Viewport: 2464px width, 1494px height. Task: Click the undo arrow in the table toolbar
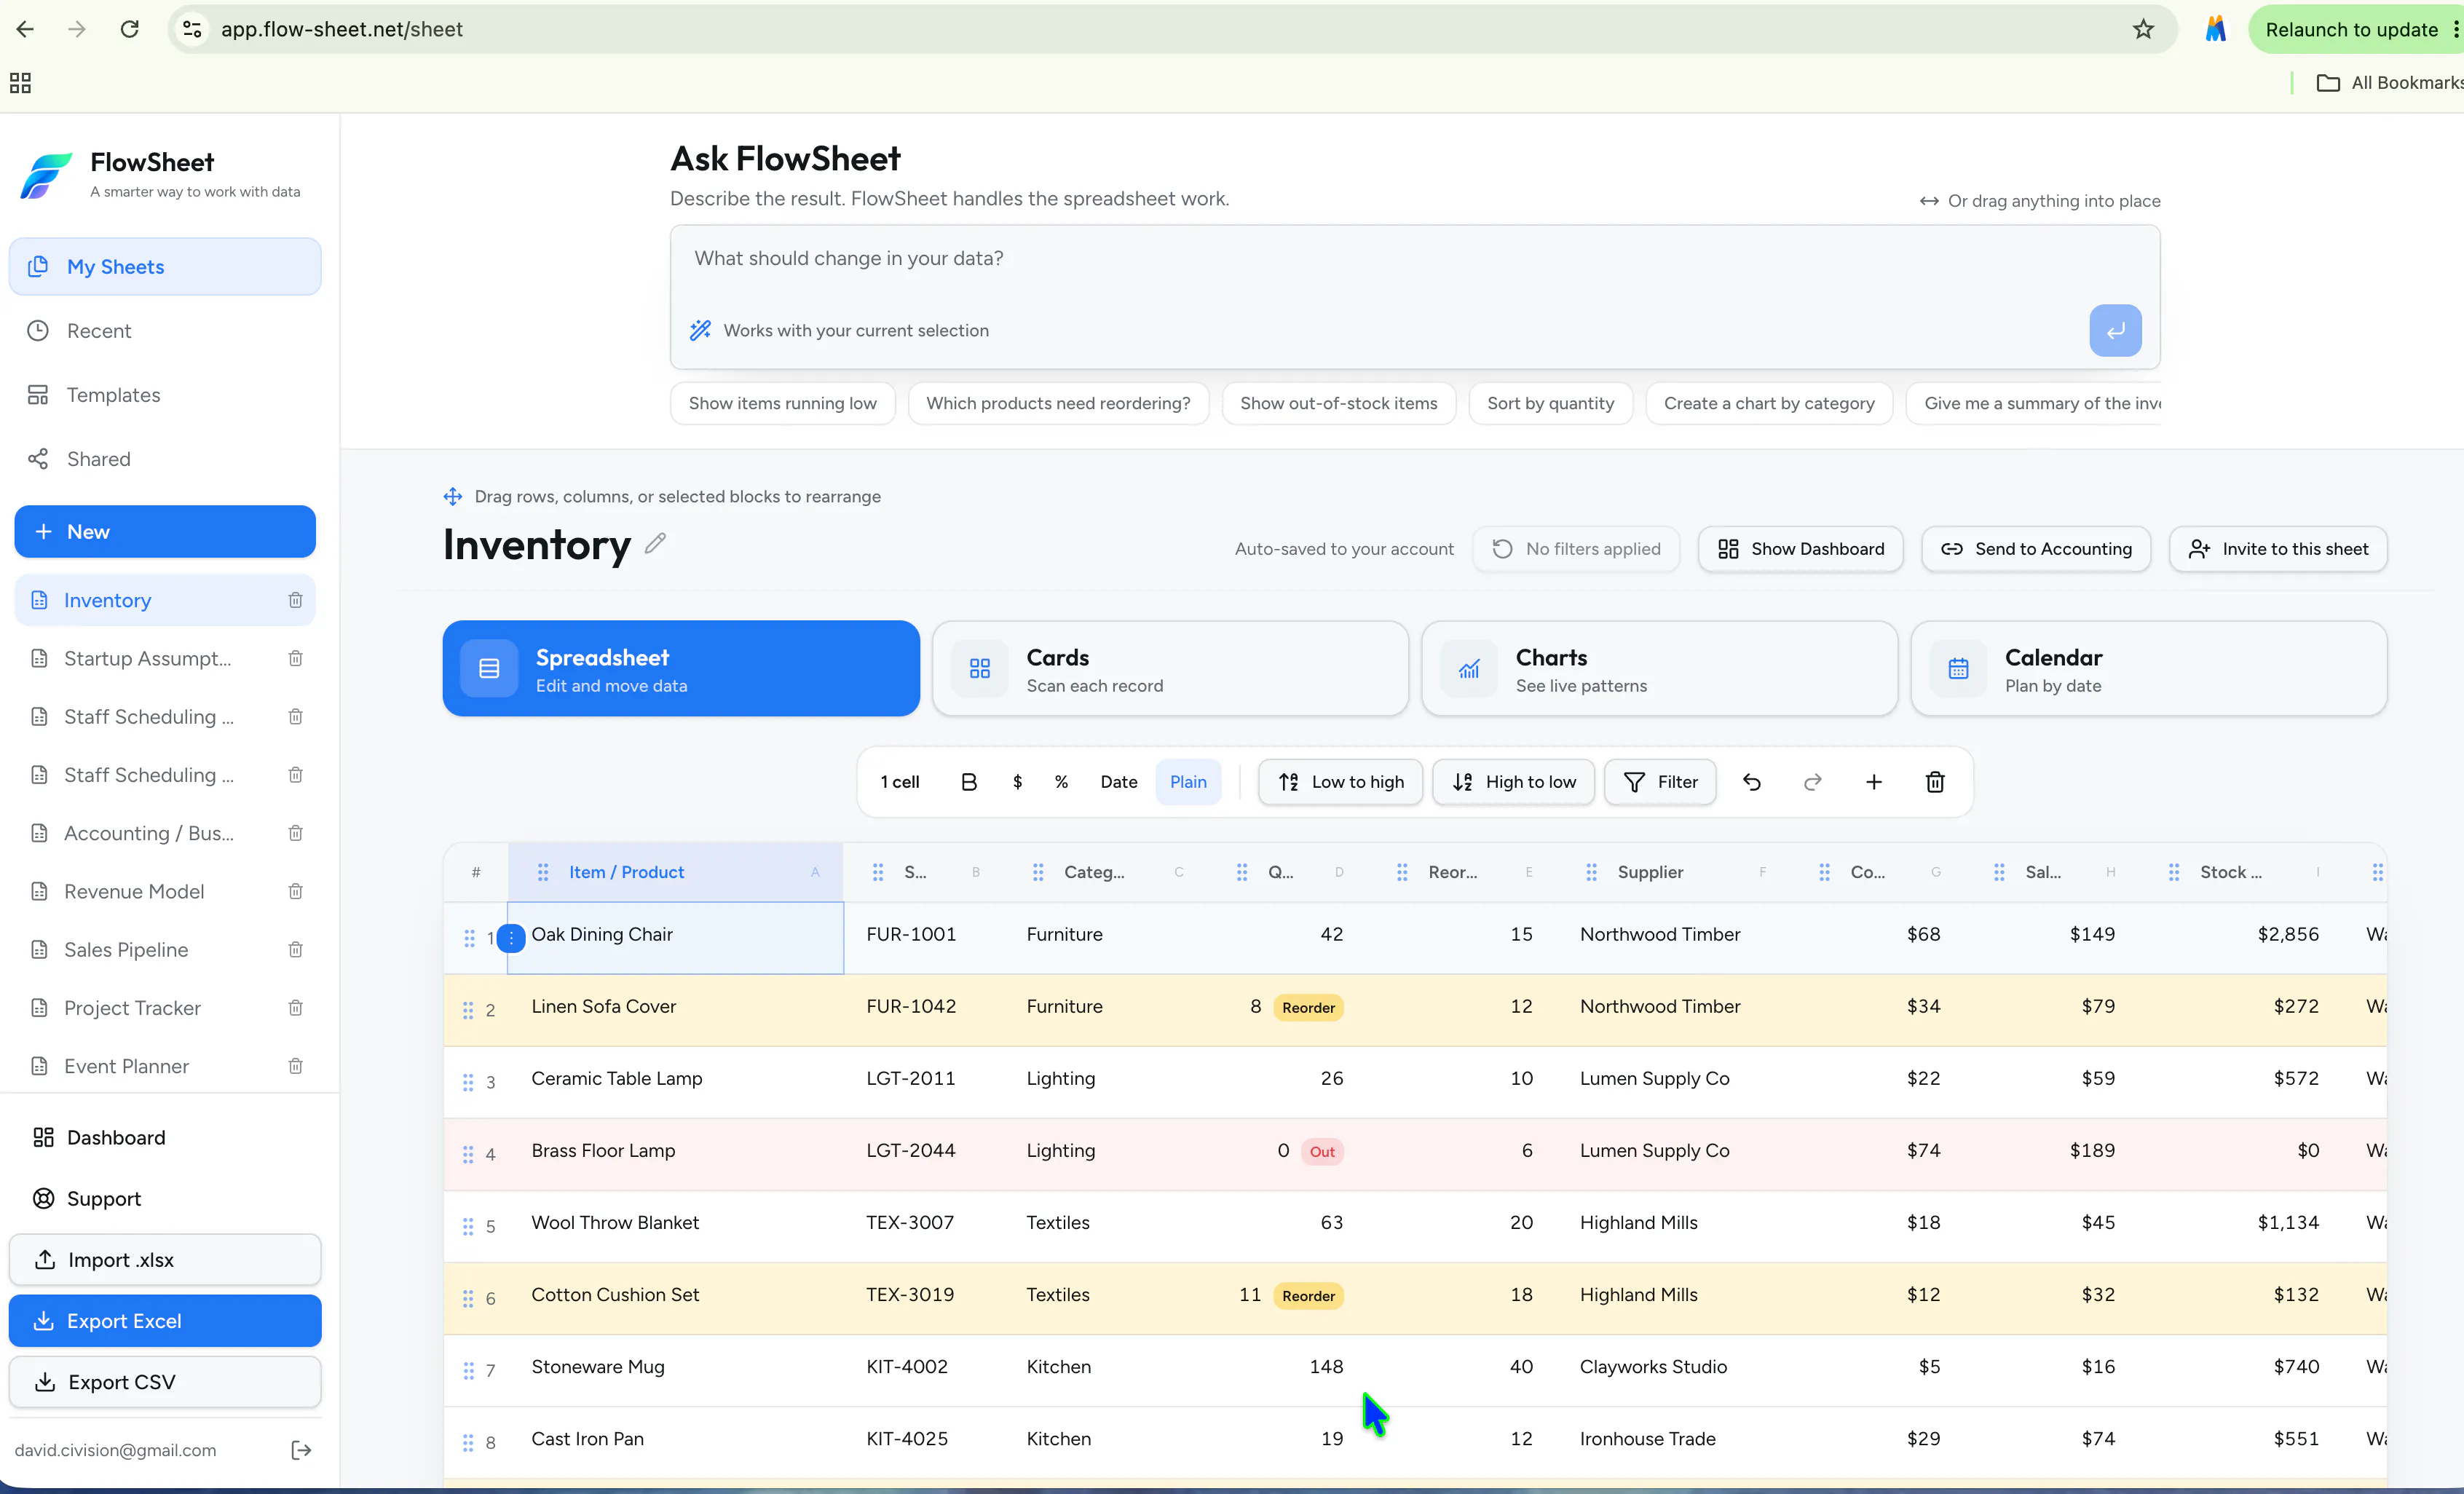pyautogui.click(x=1751, y=782)
